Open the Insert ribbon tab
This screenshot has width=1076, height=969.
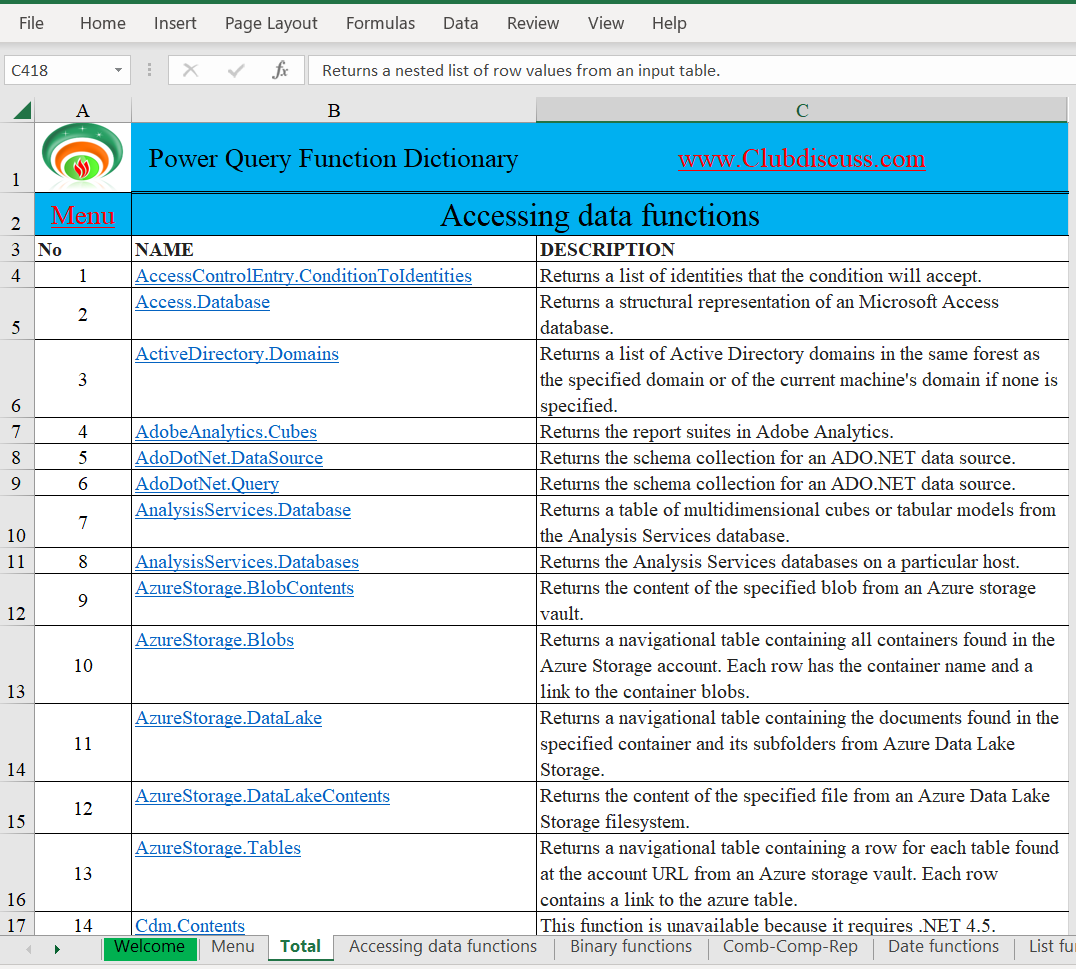(x=175, y=23)
